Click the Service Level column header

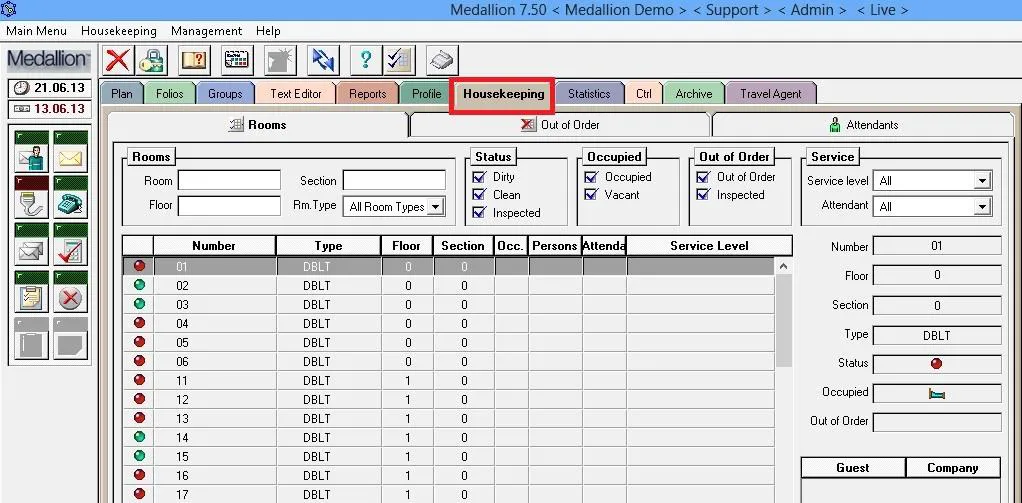tap(709, 246)
